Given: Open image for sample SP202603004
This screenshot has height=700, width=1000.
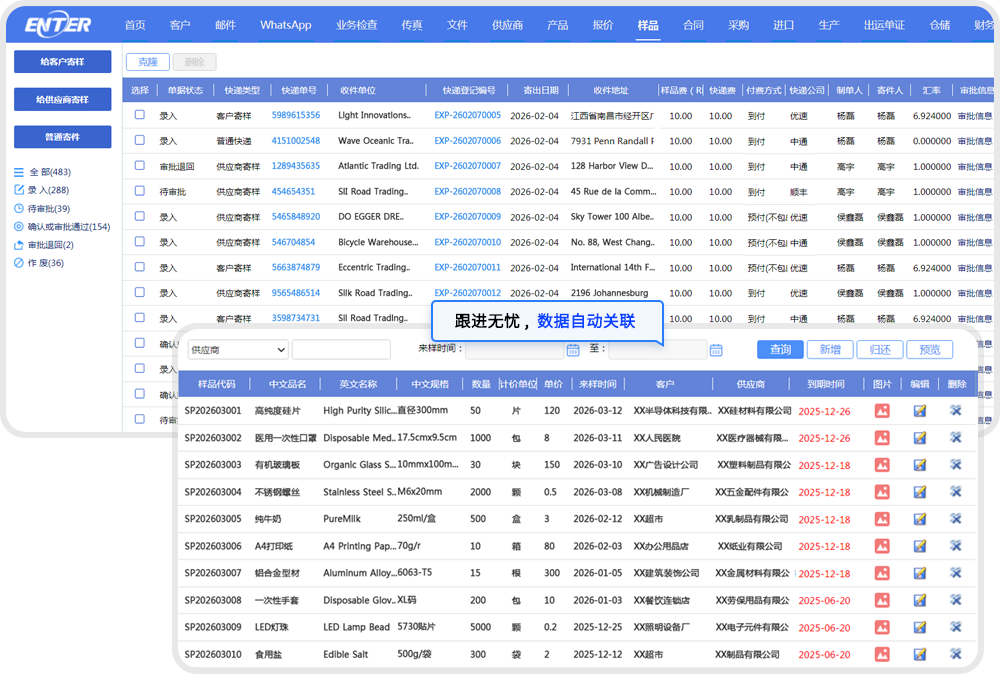Looking at the screenshot, I should pos(882,492).
